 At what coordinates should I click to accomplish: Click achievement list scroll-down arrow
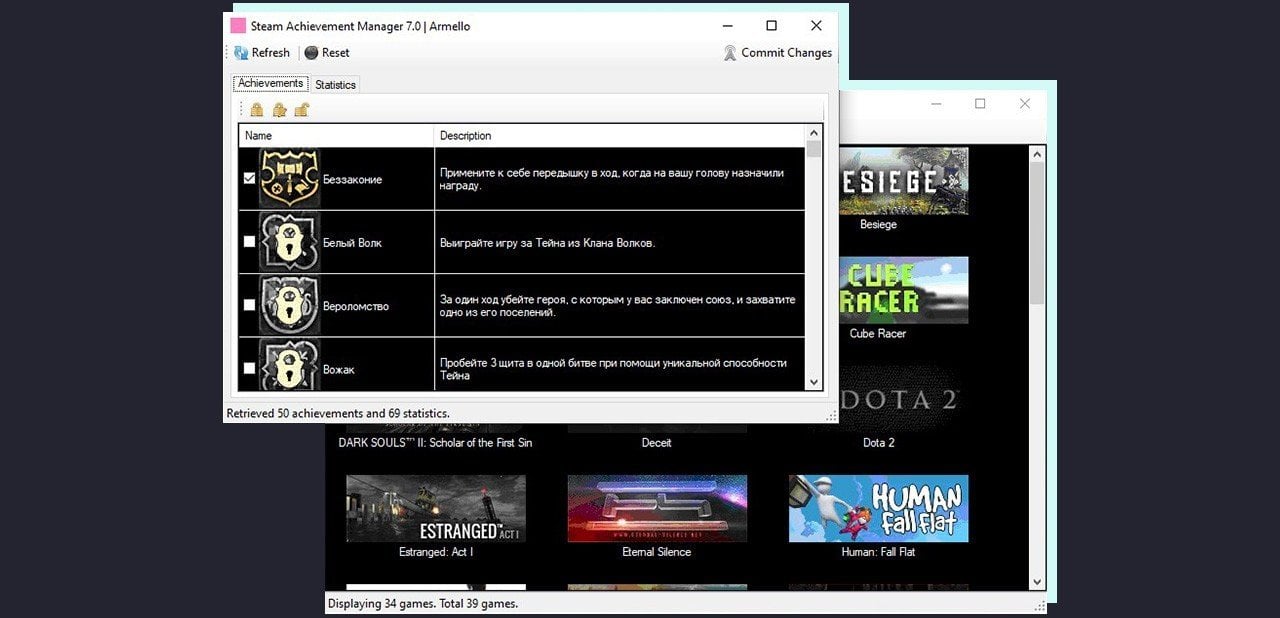814,382
